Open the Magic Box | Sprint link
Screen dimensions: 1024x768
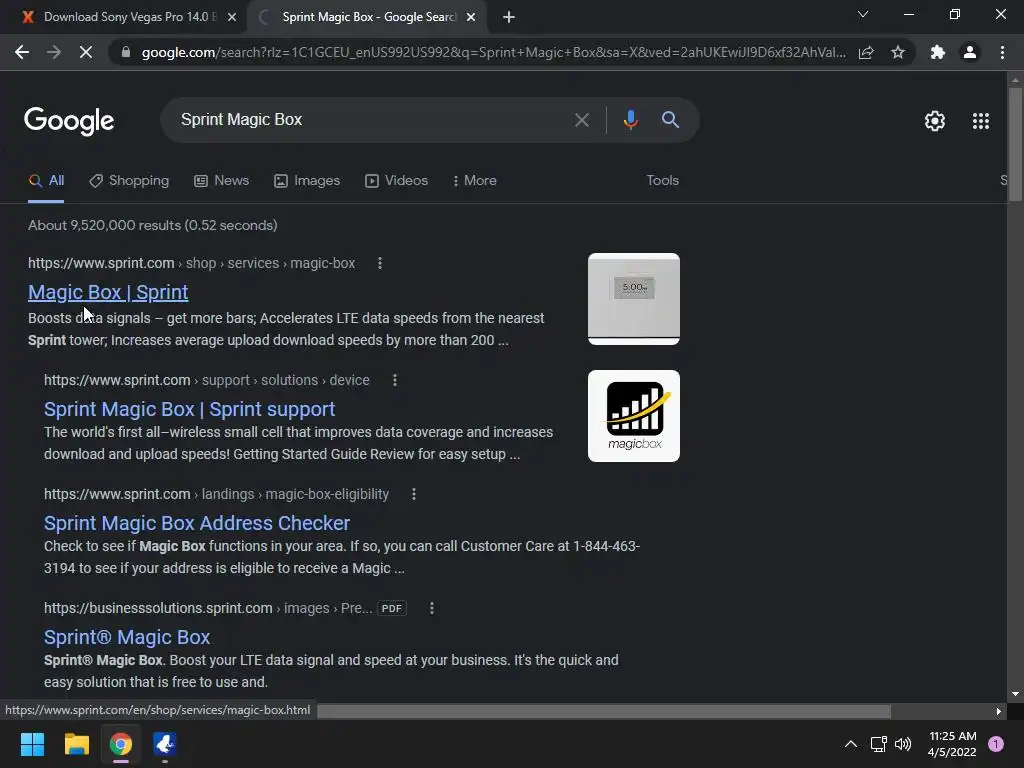coord(108,292)
